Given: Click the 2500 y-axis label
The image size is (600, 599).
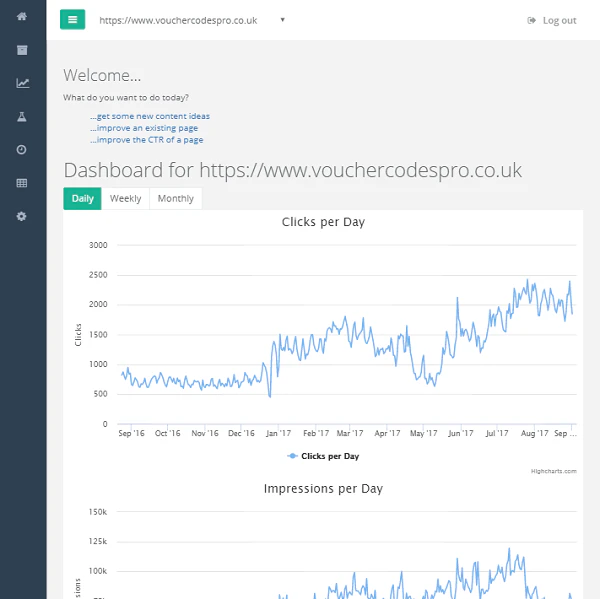Looking at the screenshot, I should 98,275.
